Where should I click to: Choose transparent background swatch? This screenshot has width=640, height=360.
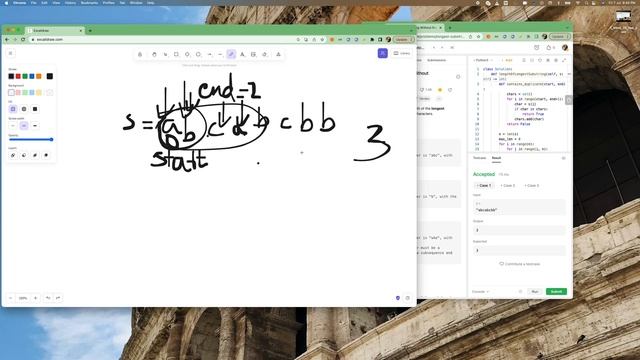(11, 93)
